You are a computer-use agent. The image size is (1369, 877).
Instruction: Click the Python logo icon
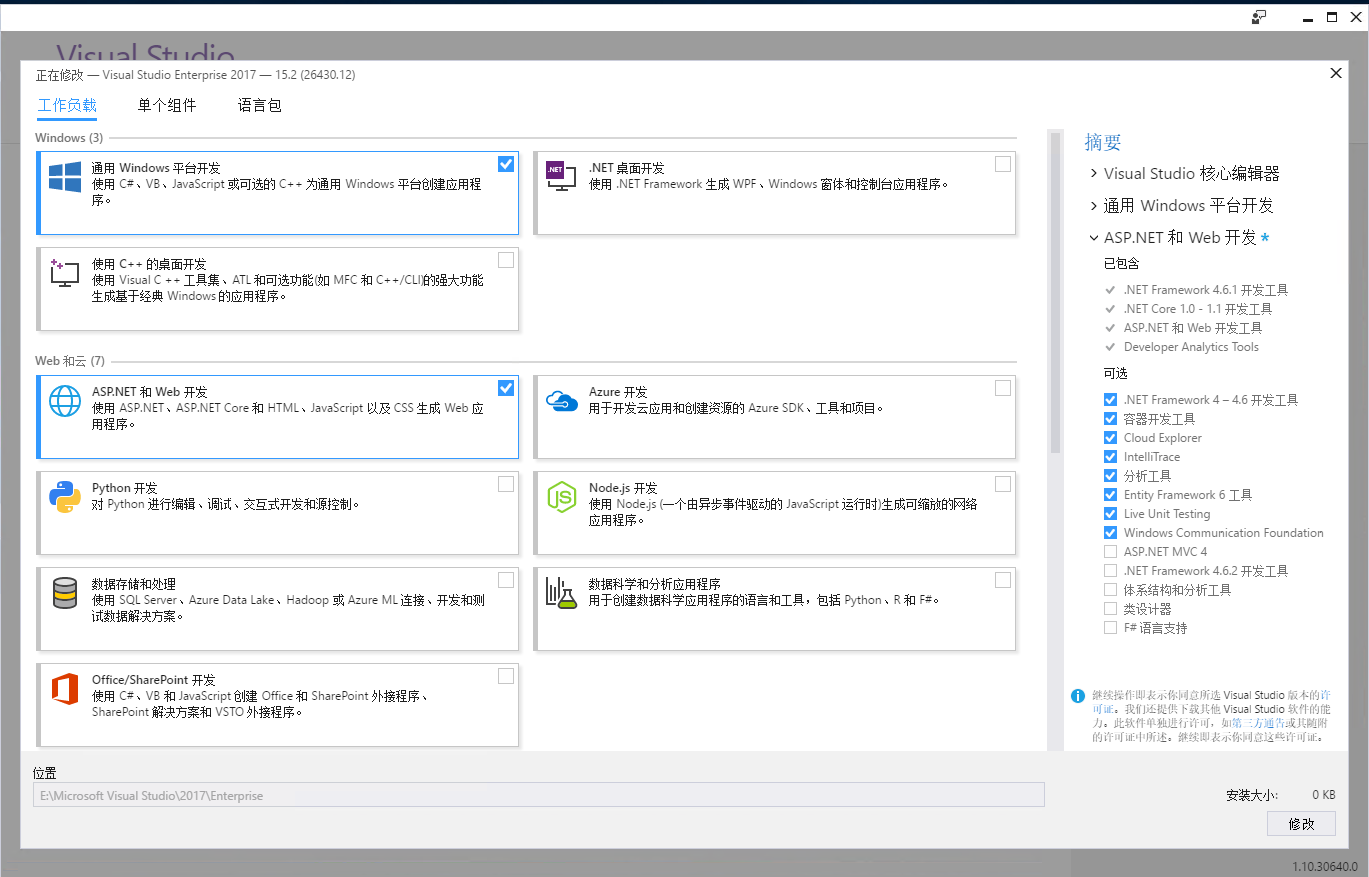pos(65,497)
